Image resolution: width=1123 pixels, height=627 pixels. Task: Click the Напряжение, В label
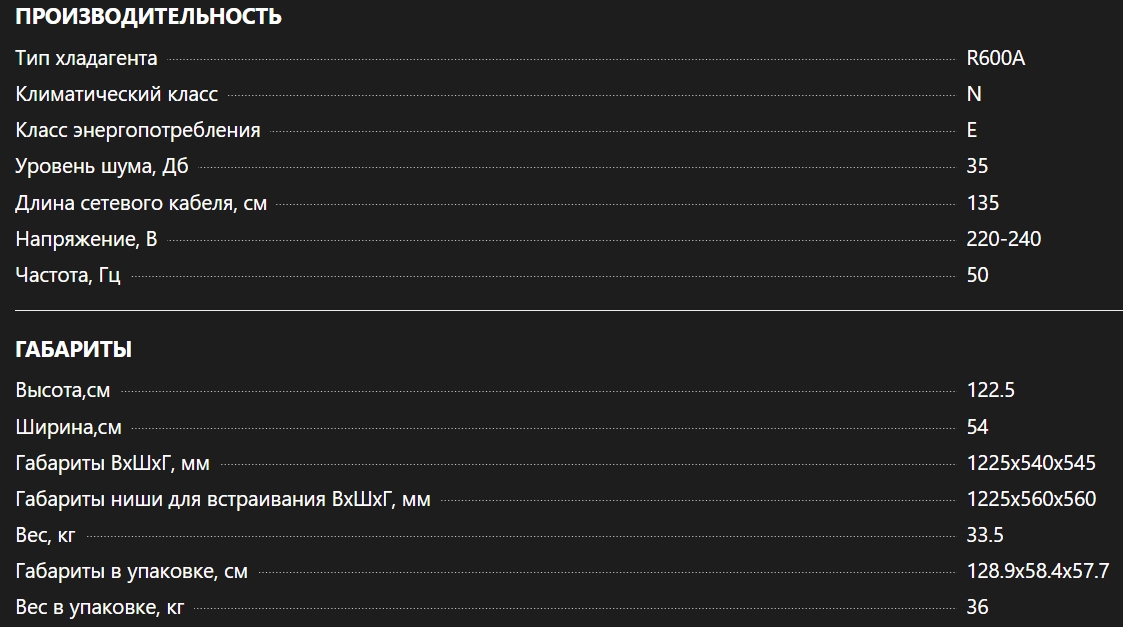[x=86, y=239]
